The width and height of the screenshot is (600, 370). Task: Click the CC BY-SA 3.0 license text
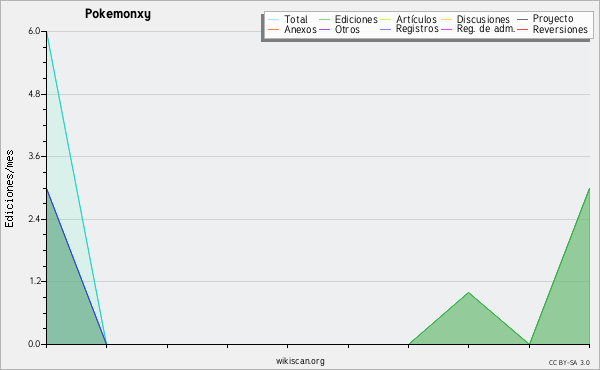pyautogui.click(x=569, y=362)
